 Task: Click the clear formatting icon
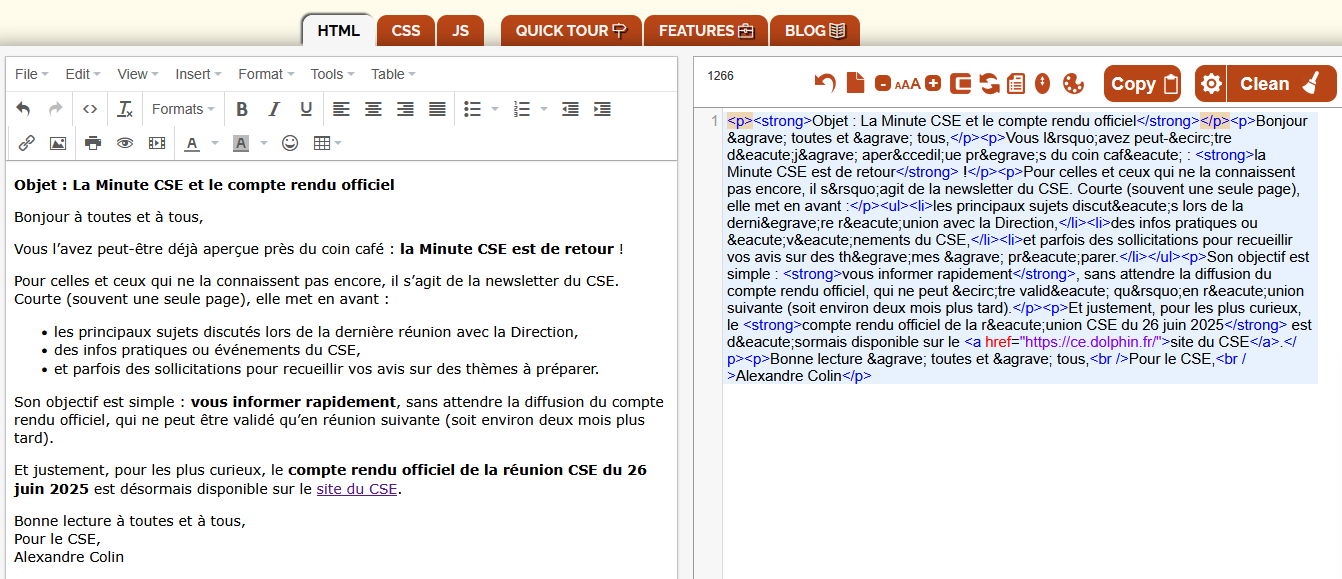point(125,109)
